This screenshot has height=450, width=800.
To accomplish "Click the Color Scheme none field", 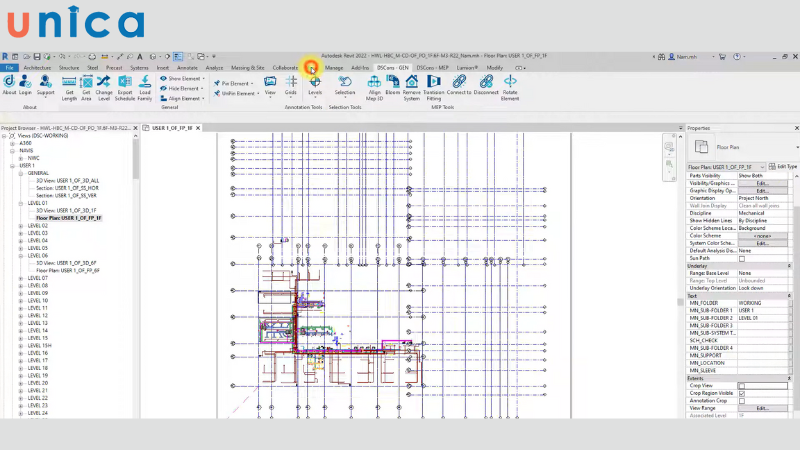I will (762, 235).
